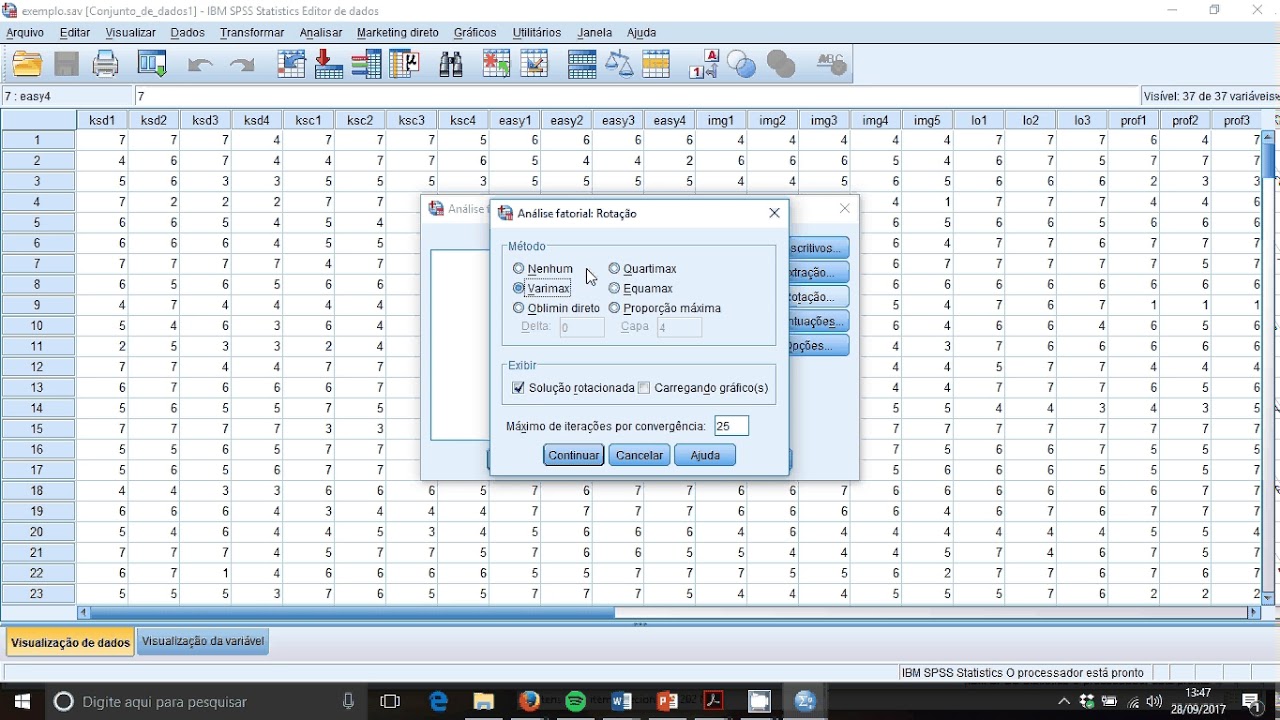This screenshot has height=720, width=1280.
Task: Undo the last action
Action: (200, 65)
